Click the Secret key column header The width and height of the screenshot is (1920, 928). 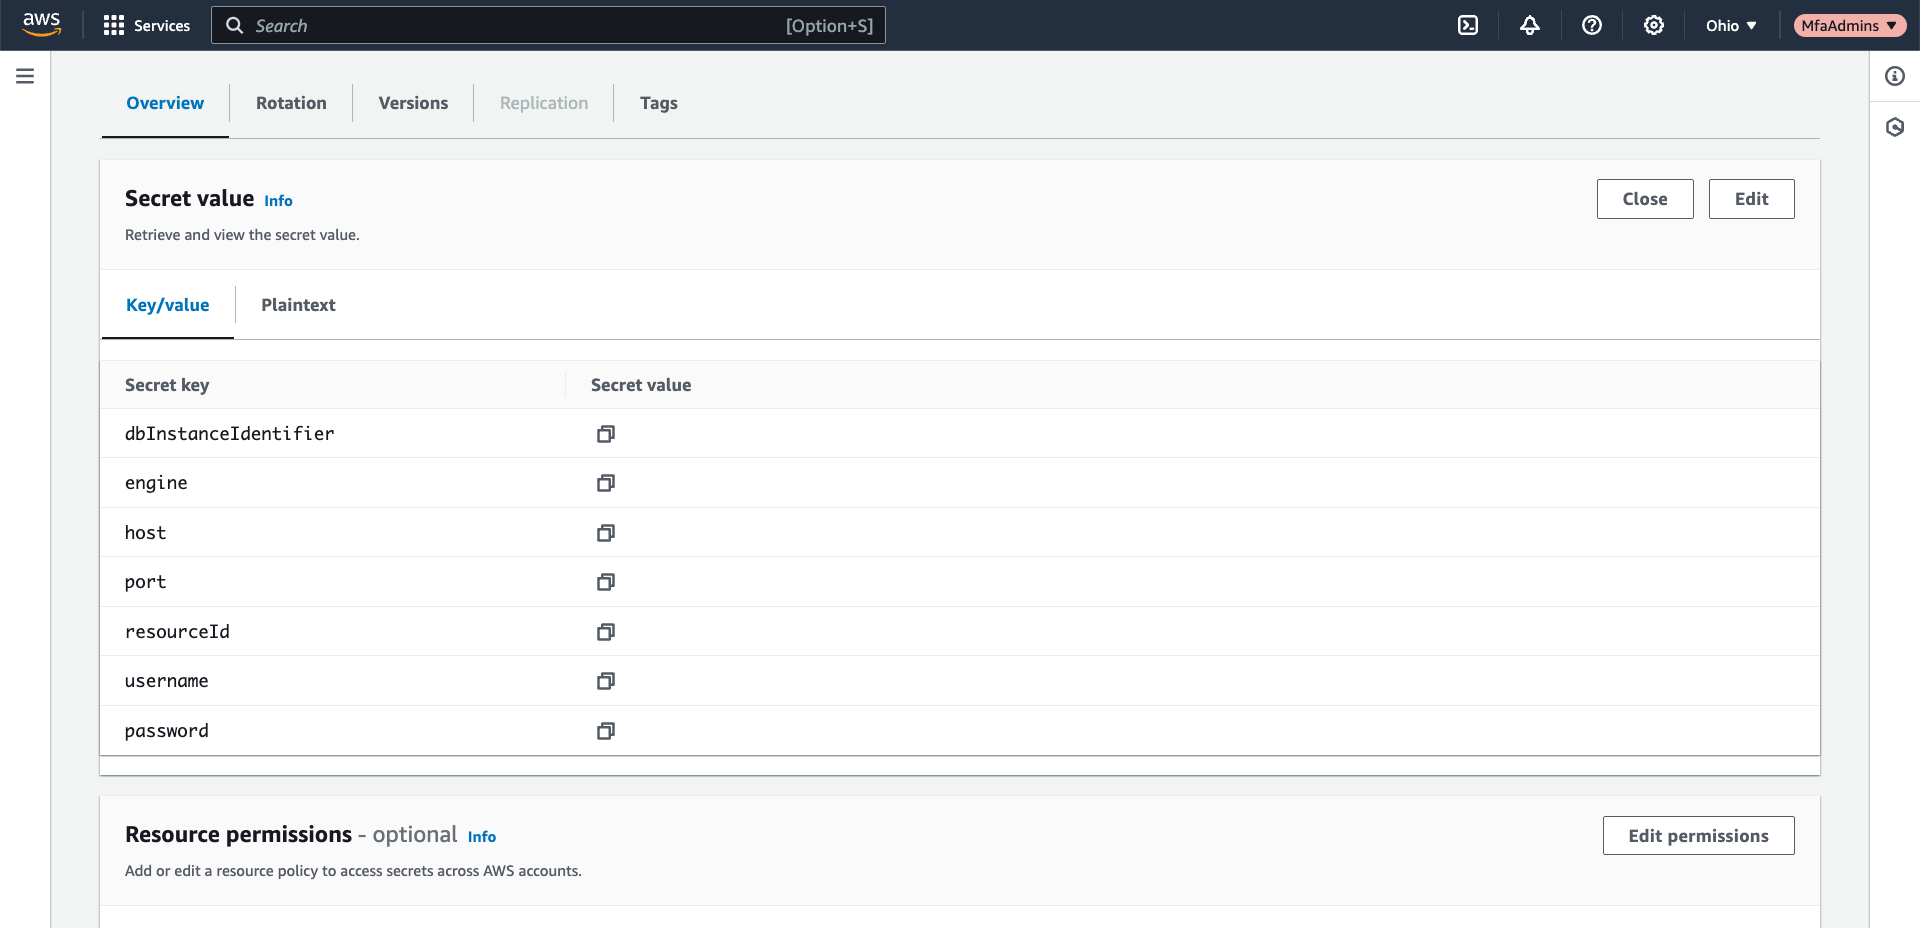click(167, 385)
